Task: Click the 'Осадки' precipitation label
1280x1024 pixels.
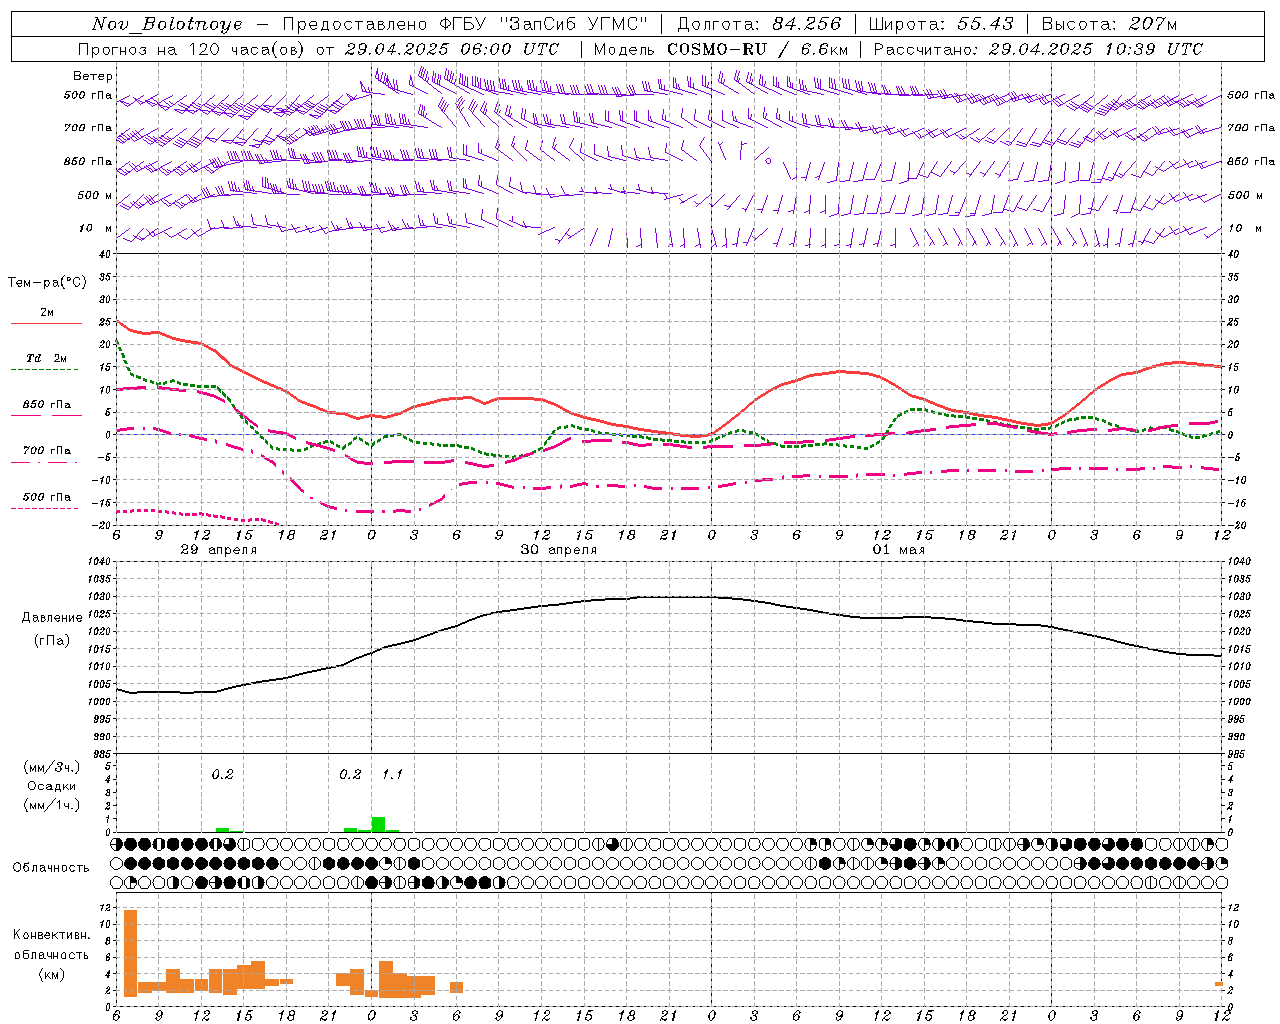Action: click(51, 786)
